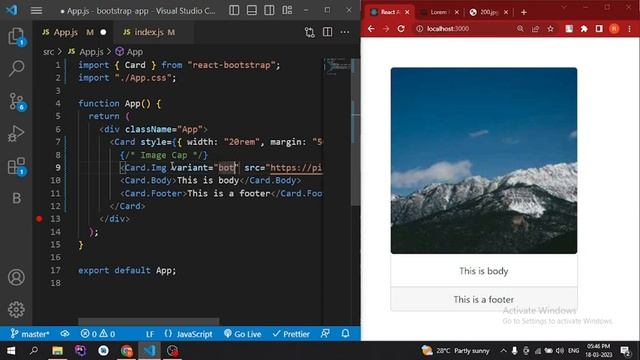Go back in the browser
This screenshot has width=640, height=360.
click(x=371, y=29)
